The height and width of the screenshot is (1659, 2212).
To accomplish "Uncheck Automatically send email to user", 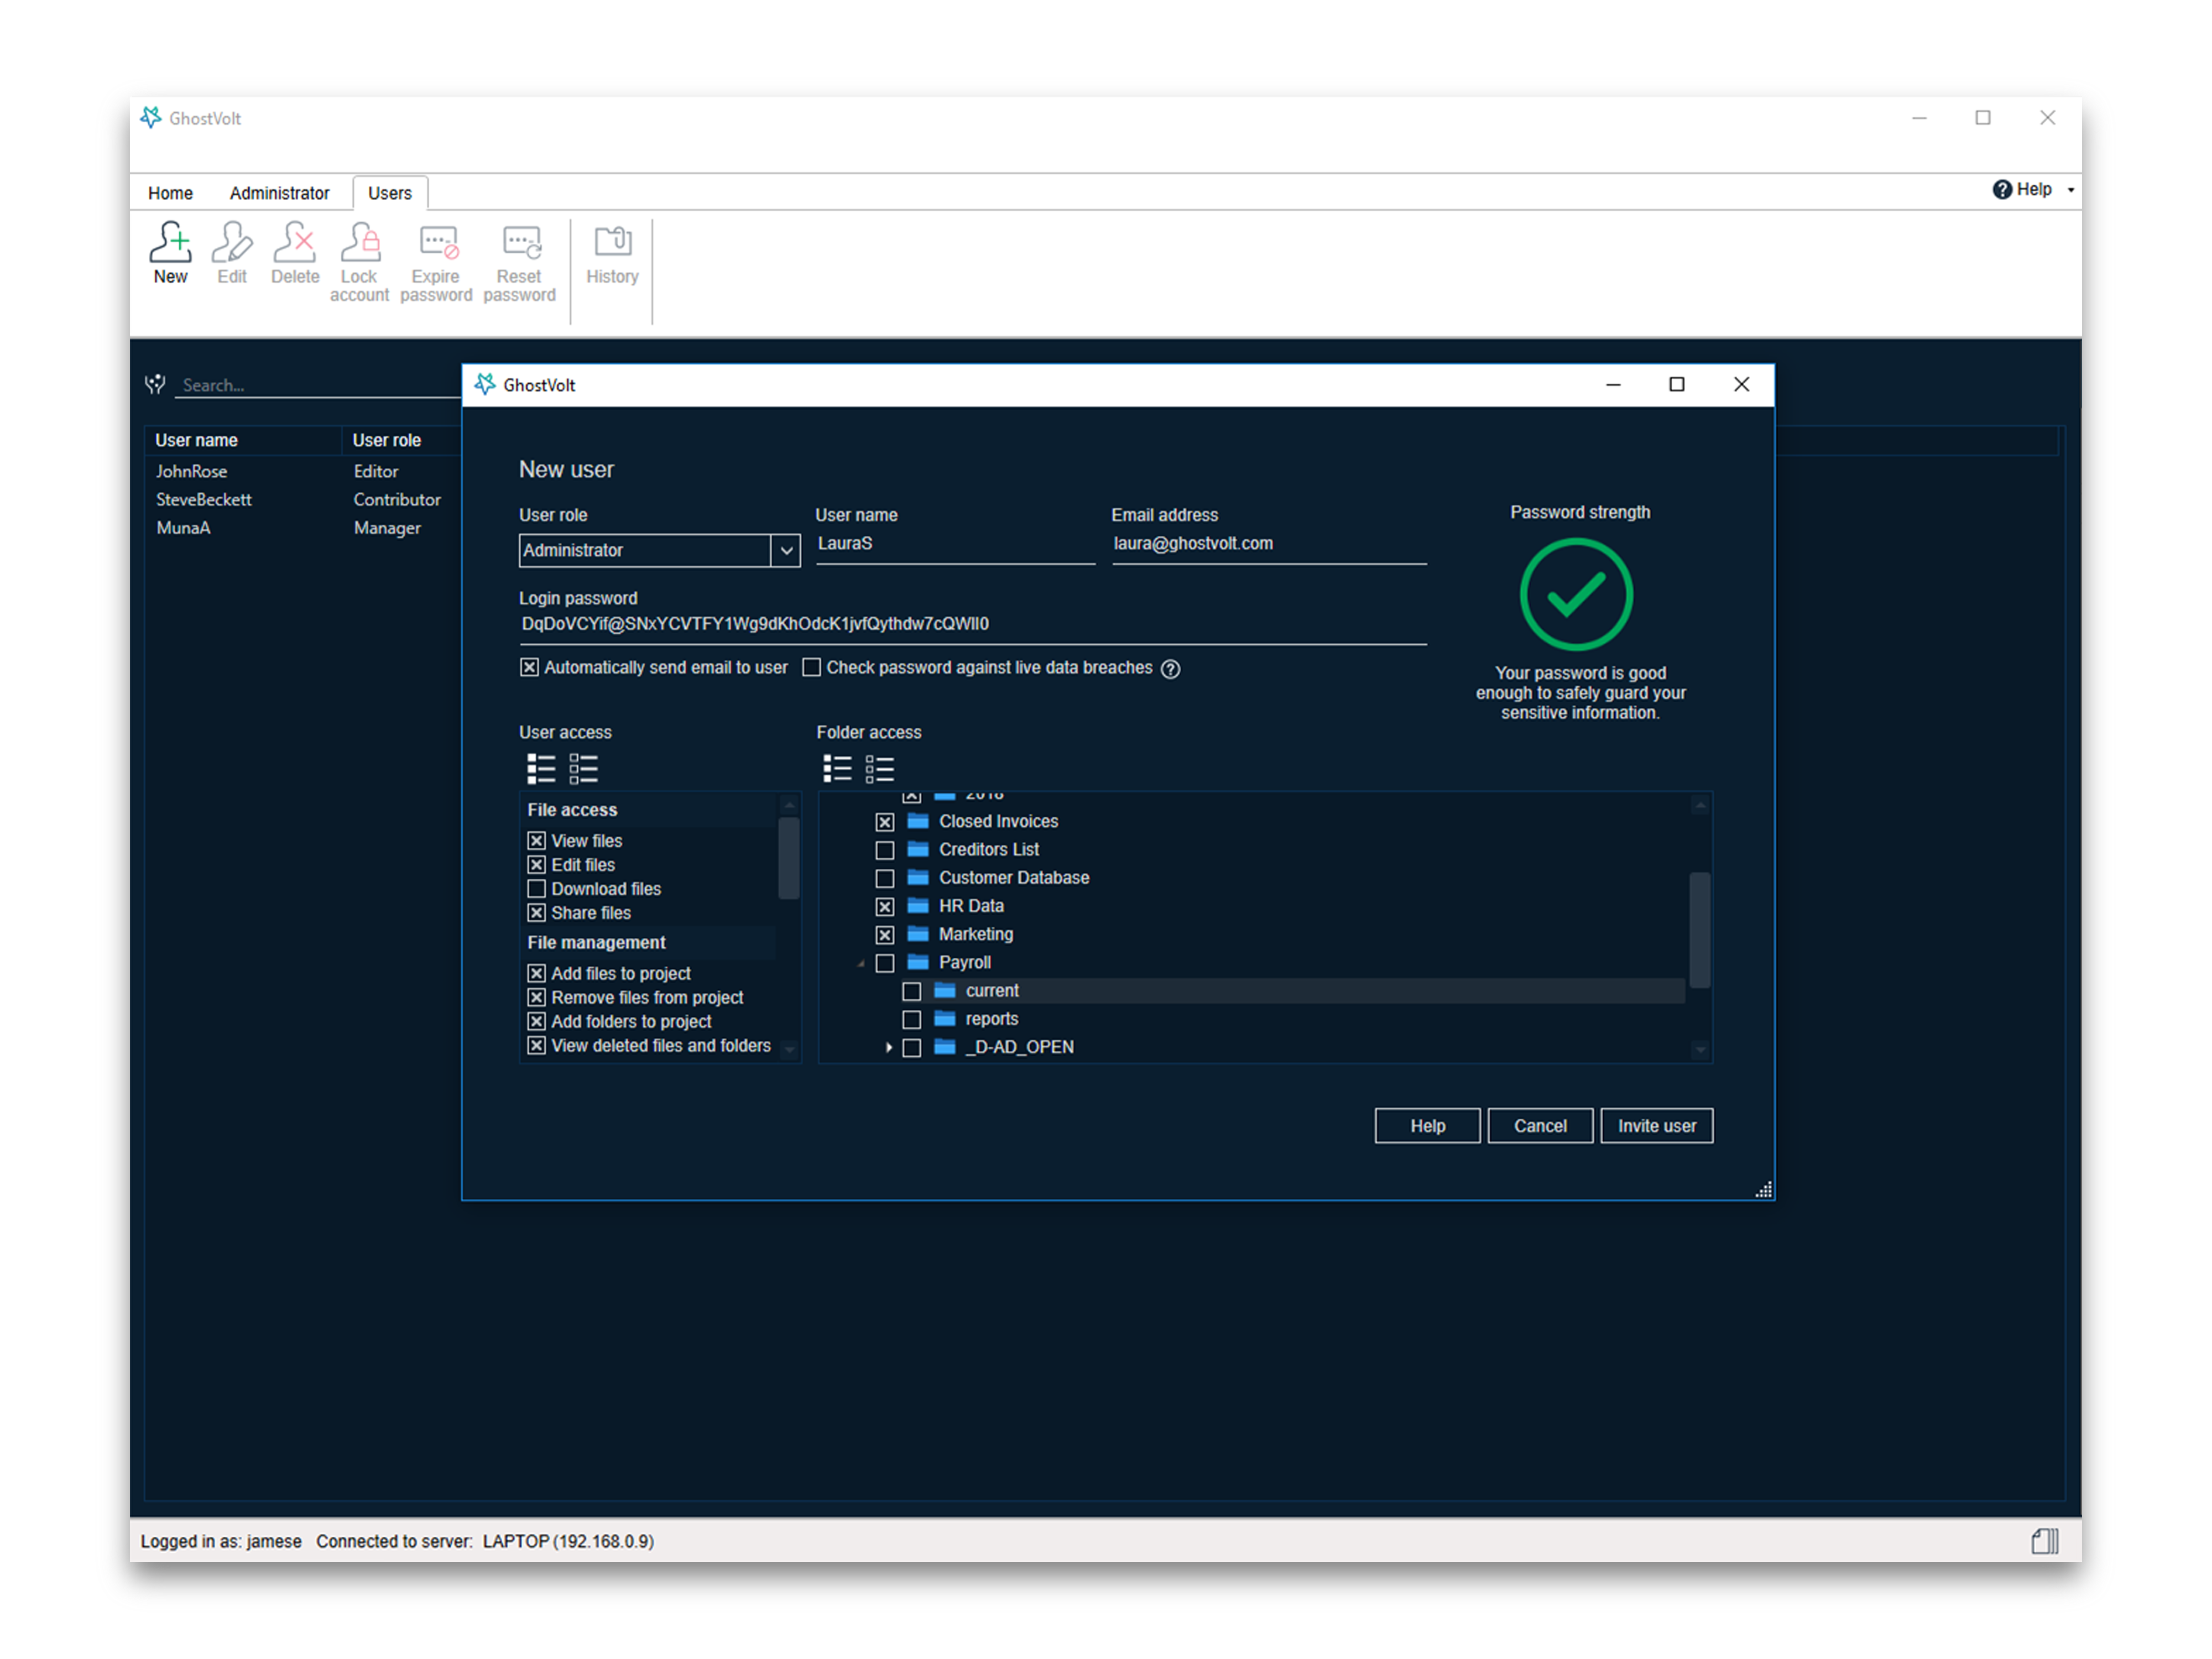I will (529, 668).
